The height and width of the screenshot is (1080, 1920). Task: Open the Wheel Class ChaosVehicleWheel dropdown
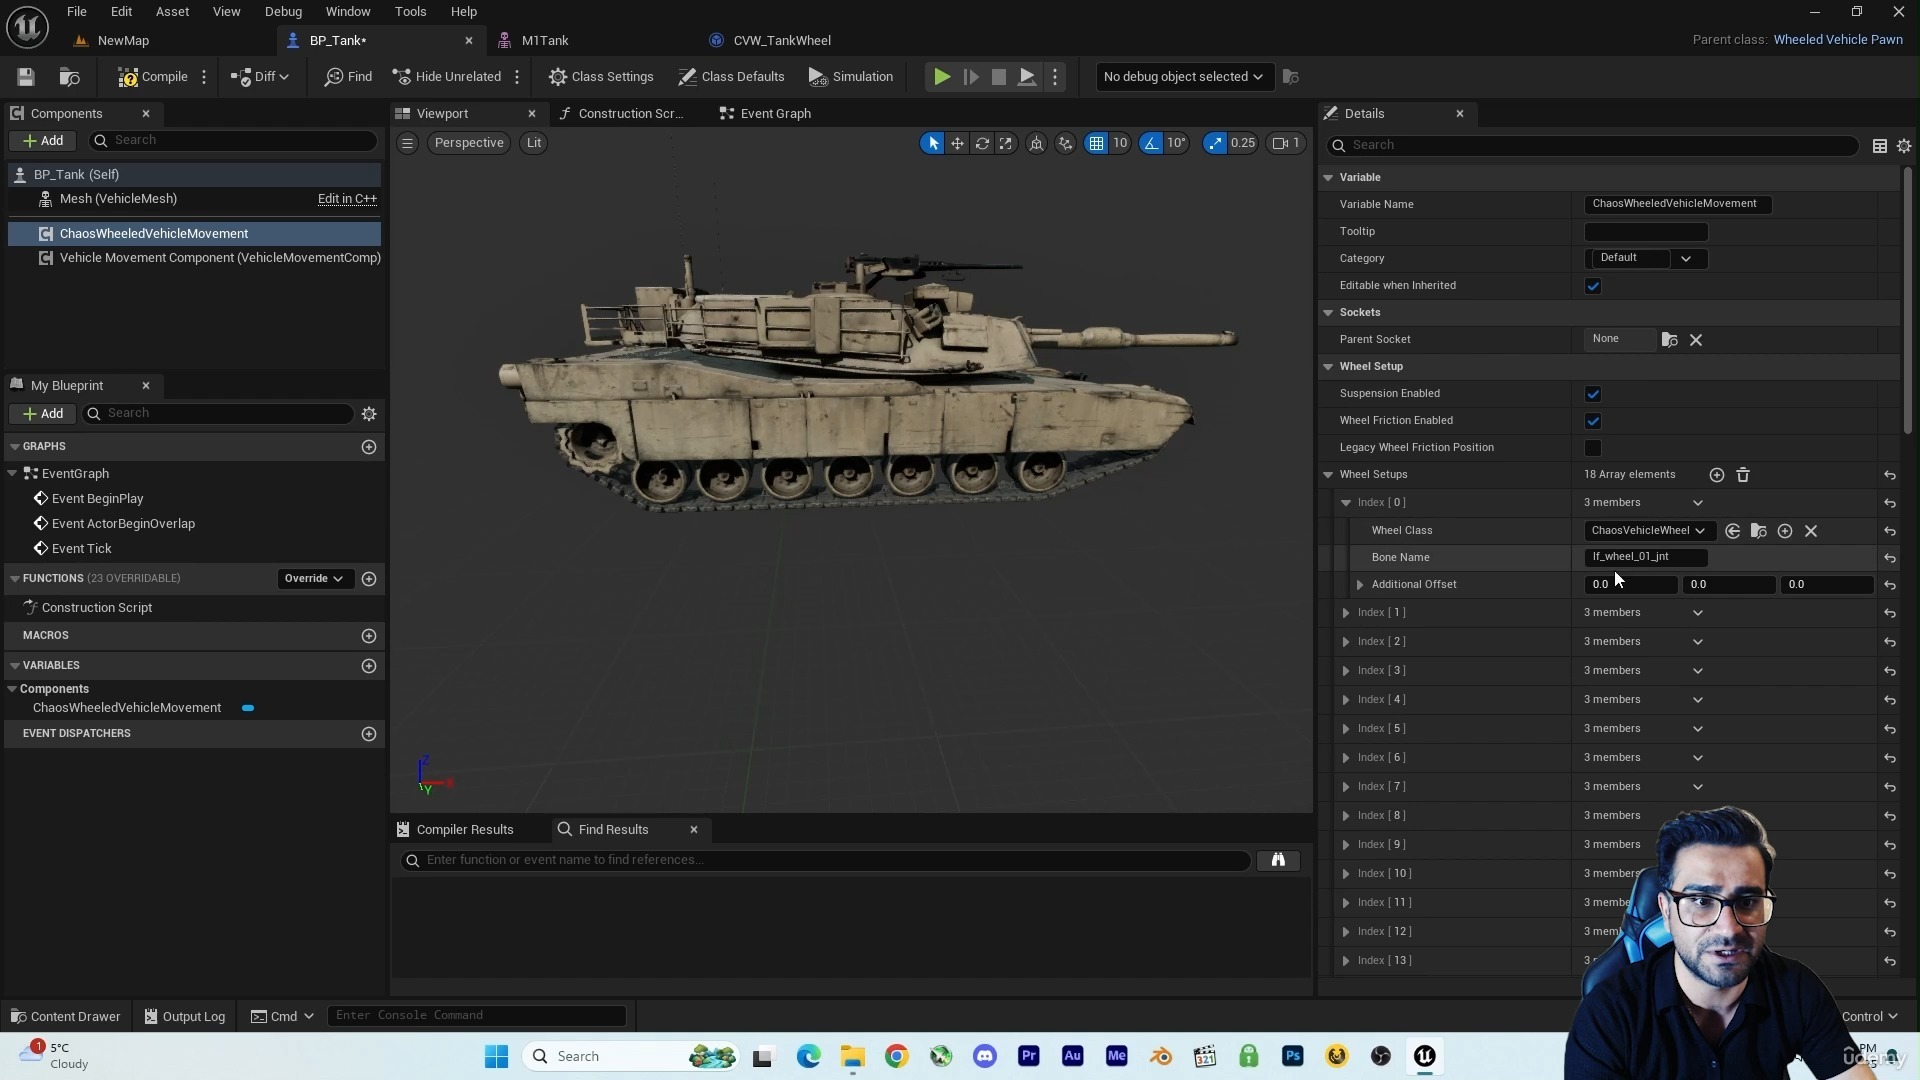point(1647,531)
